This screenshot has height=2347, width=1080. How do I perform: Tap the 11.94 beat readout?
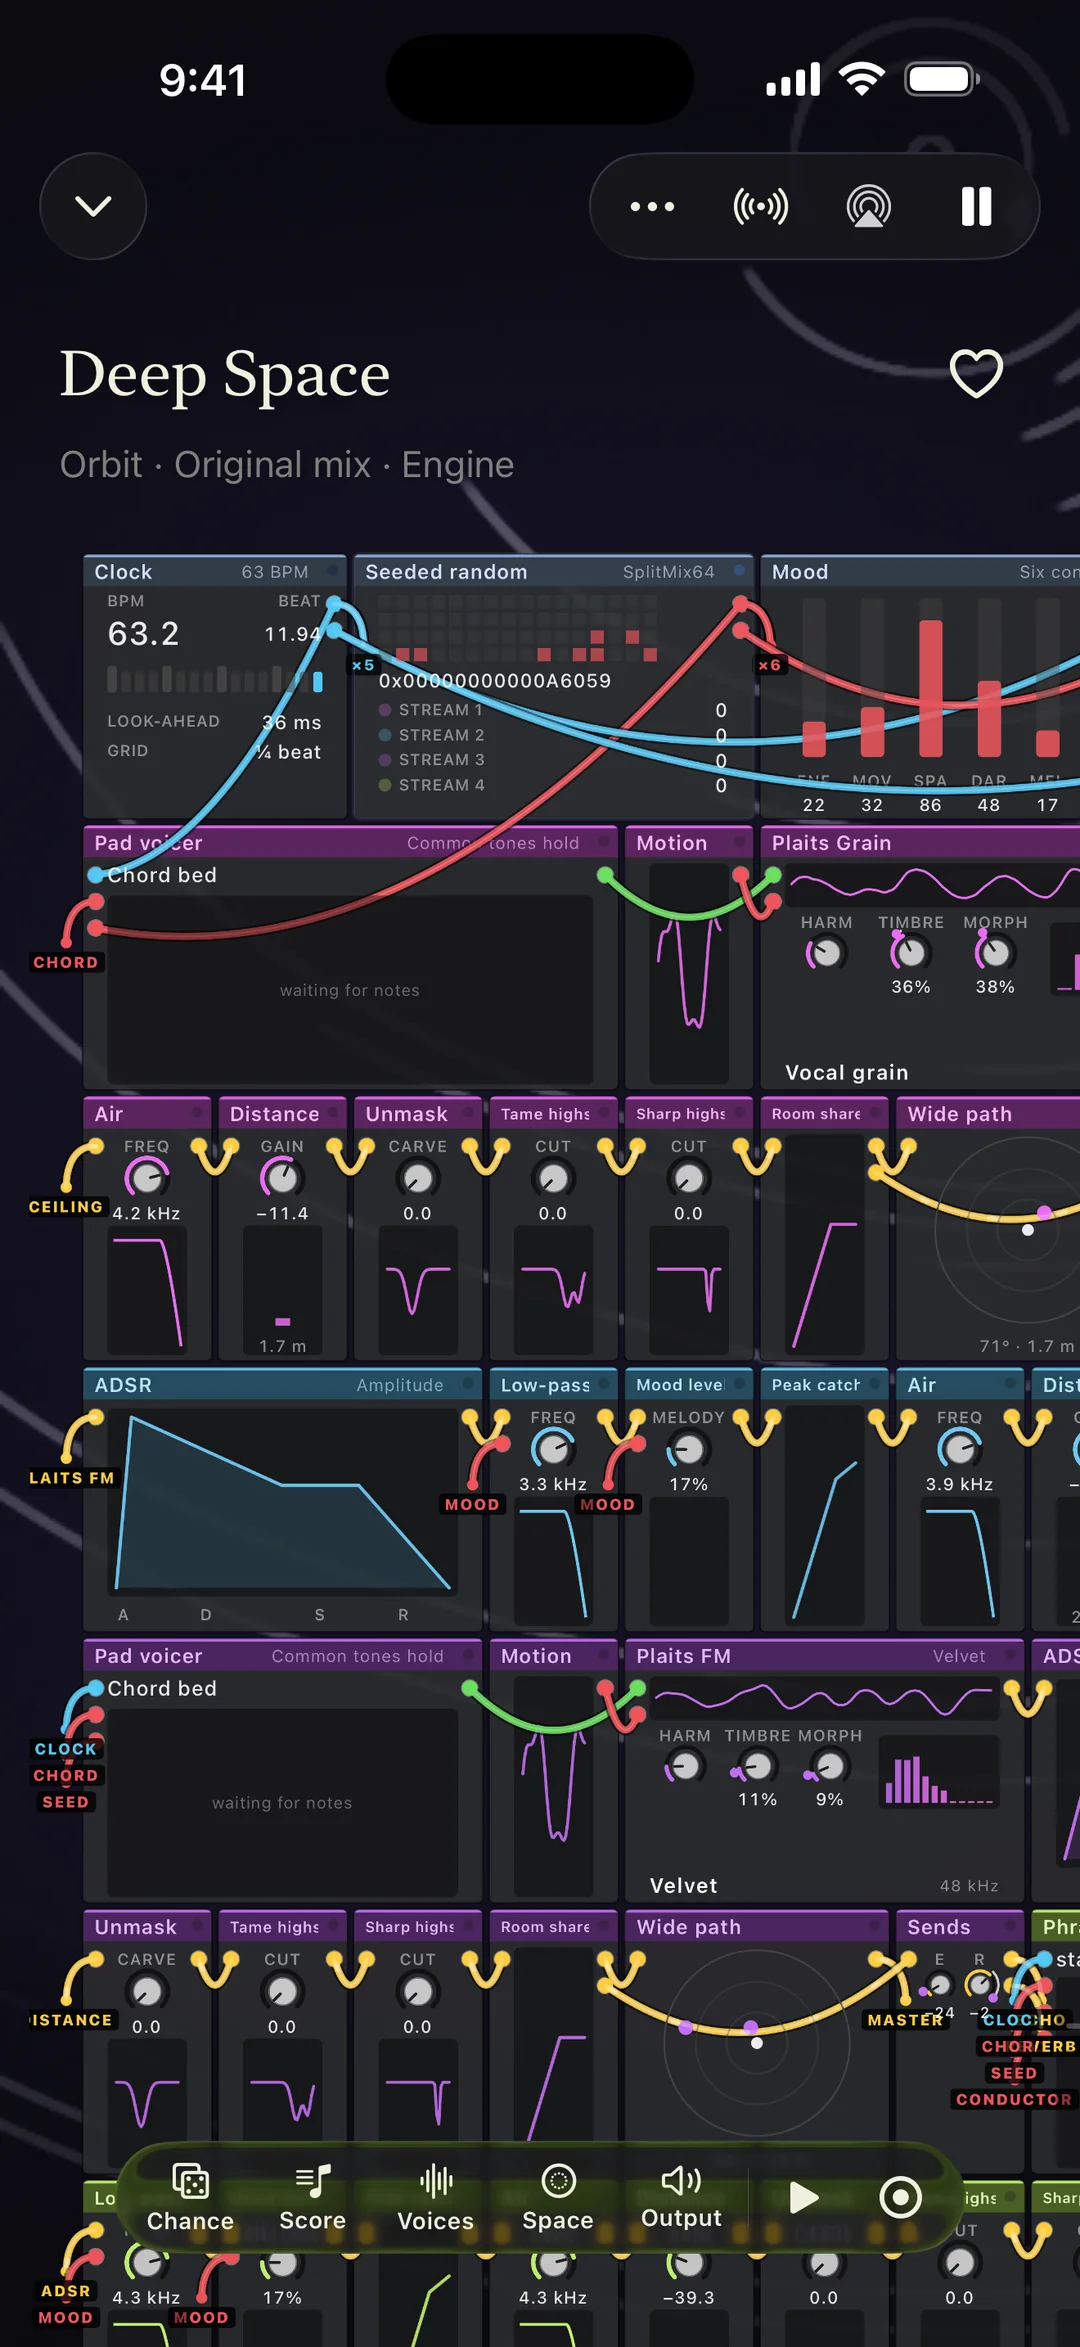click(x=292, y=634)
